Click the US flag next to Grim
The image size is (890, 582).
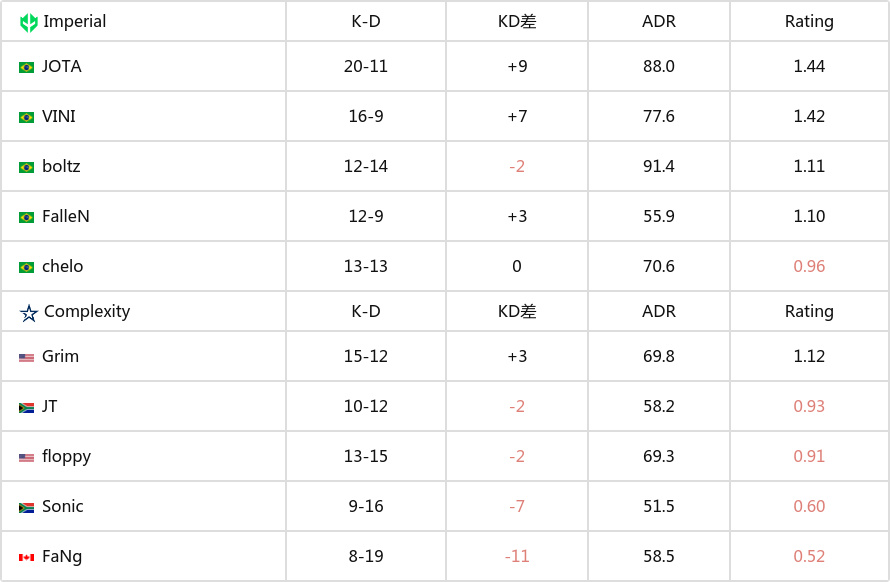26,358
